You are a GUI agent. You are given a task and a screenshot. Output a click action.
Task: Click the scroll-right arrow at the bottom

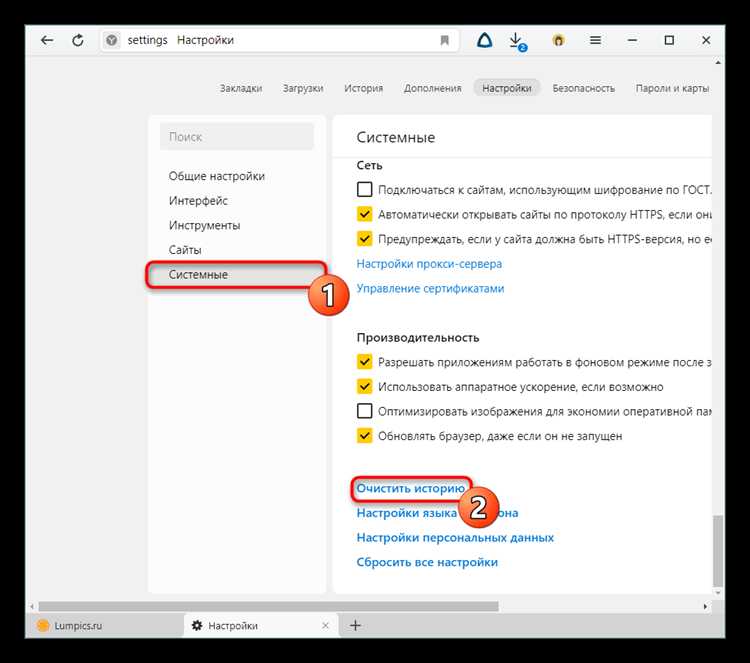pyautogui.click(x=705, y=607)
